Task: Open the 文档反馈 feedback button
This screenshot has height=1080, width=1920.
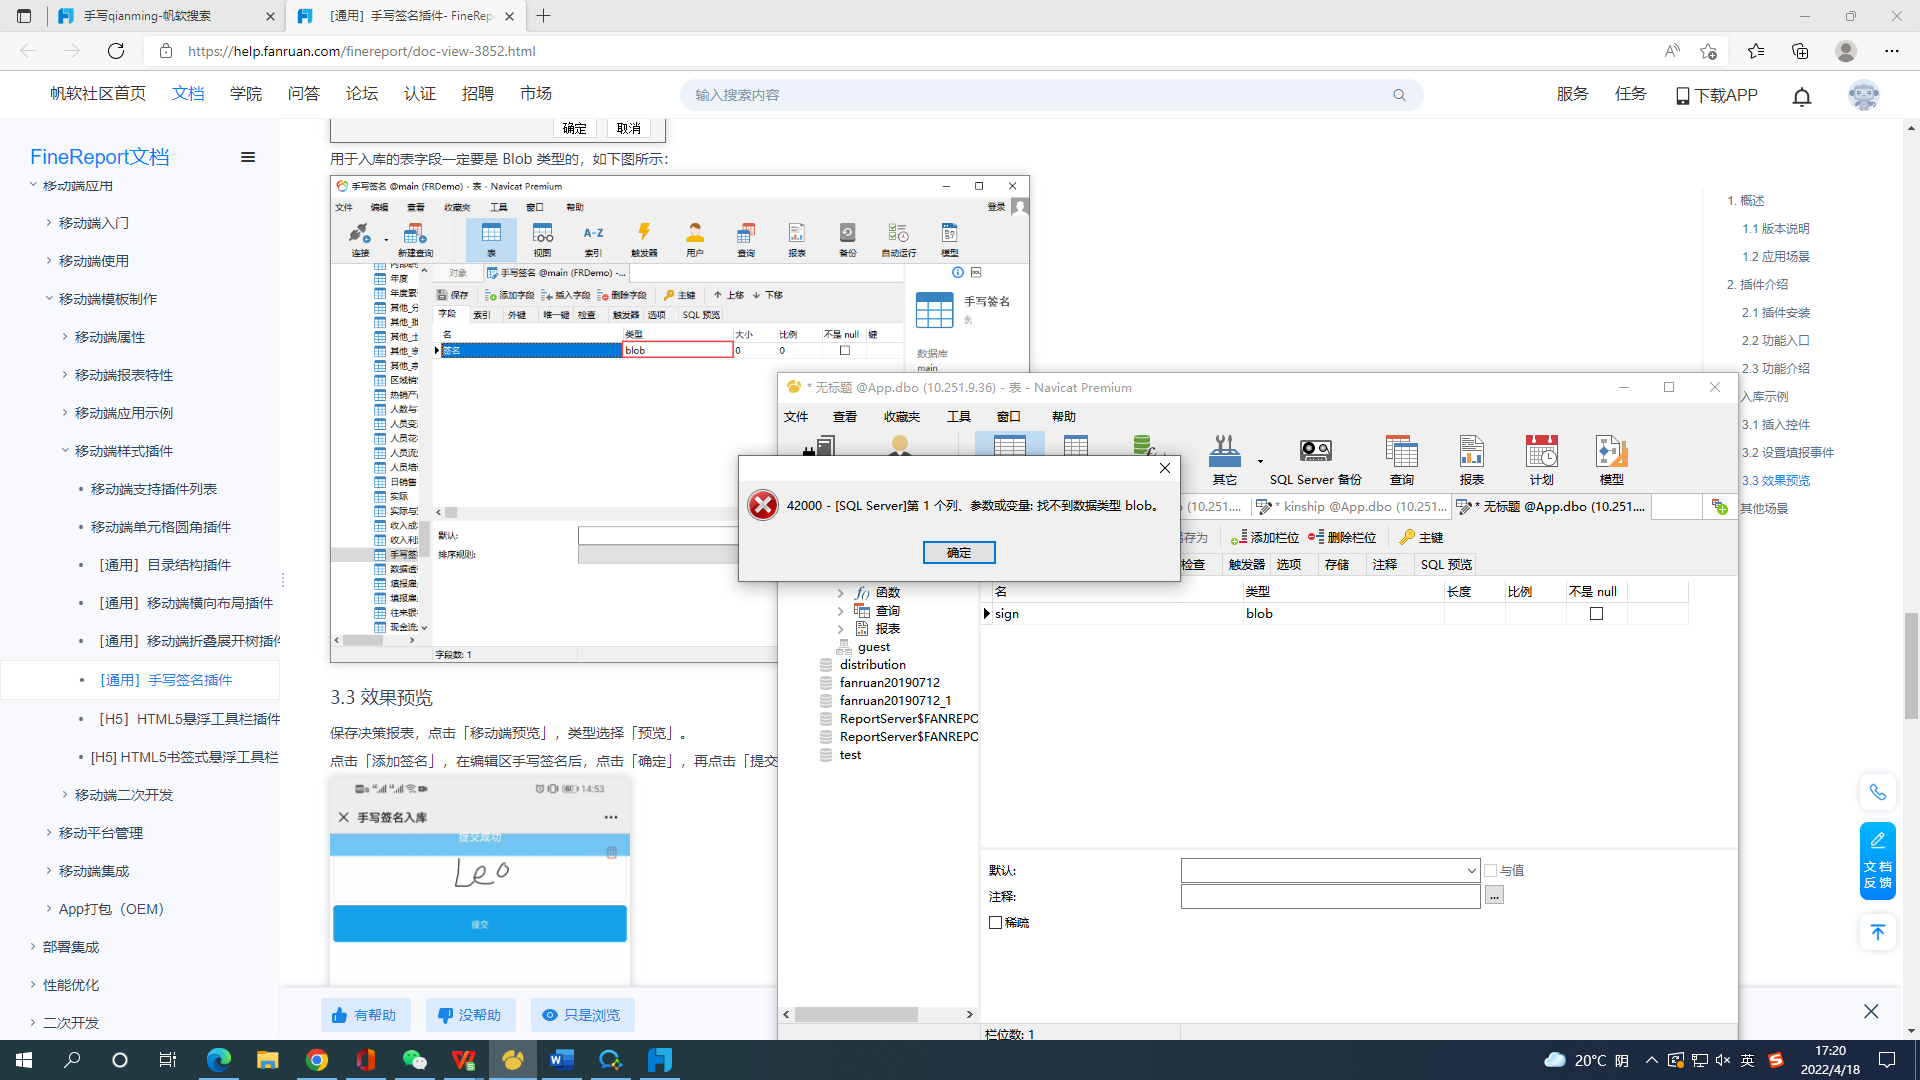Action: (x=1877, y=862)
